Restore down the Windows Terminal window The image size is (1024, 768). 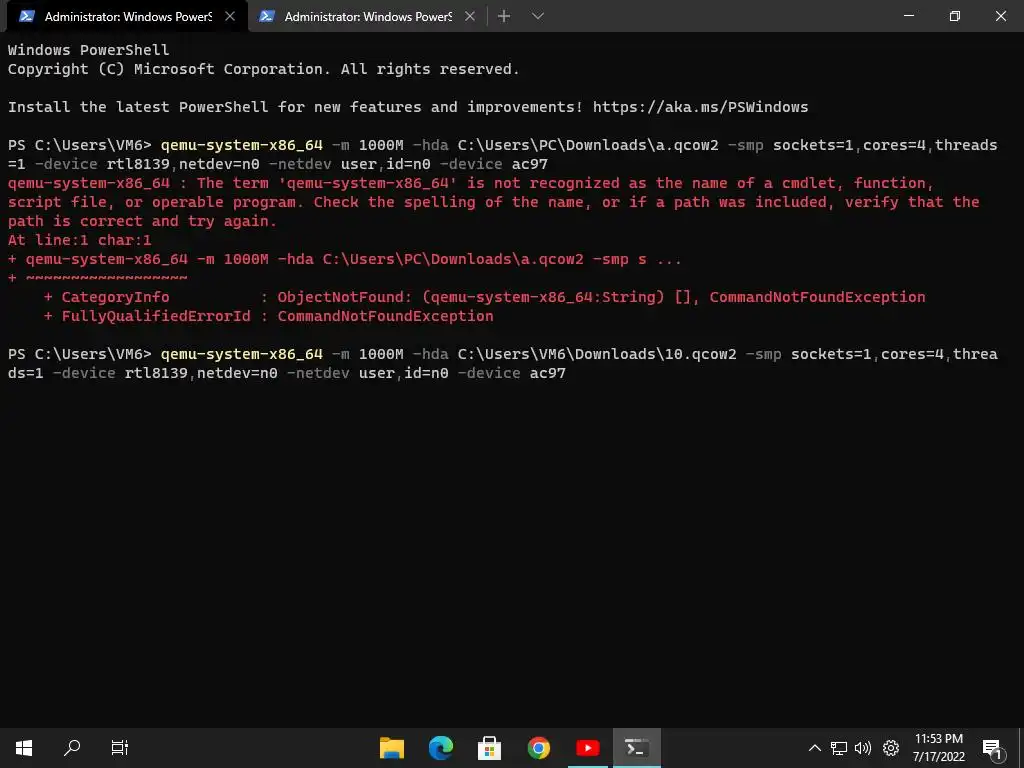click(955, 16)
